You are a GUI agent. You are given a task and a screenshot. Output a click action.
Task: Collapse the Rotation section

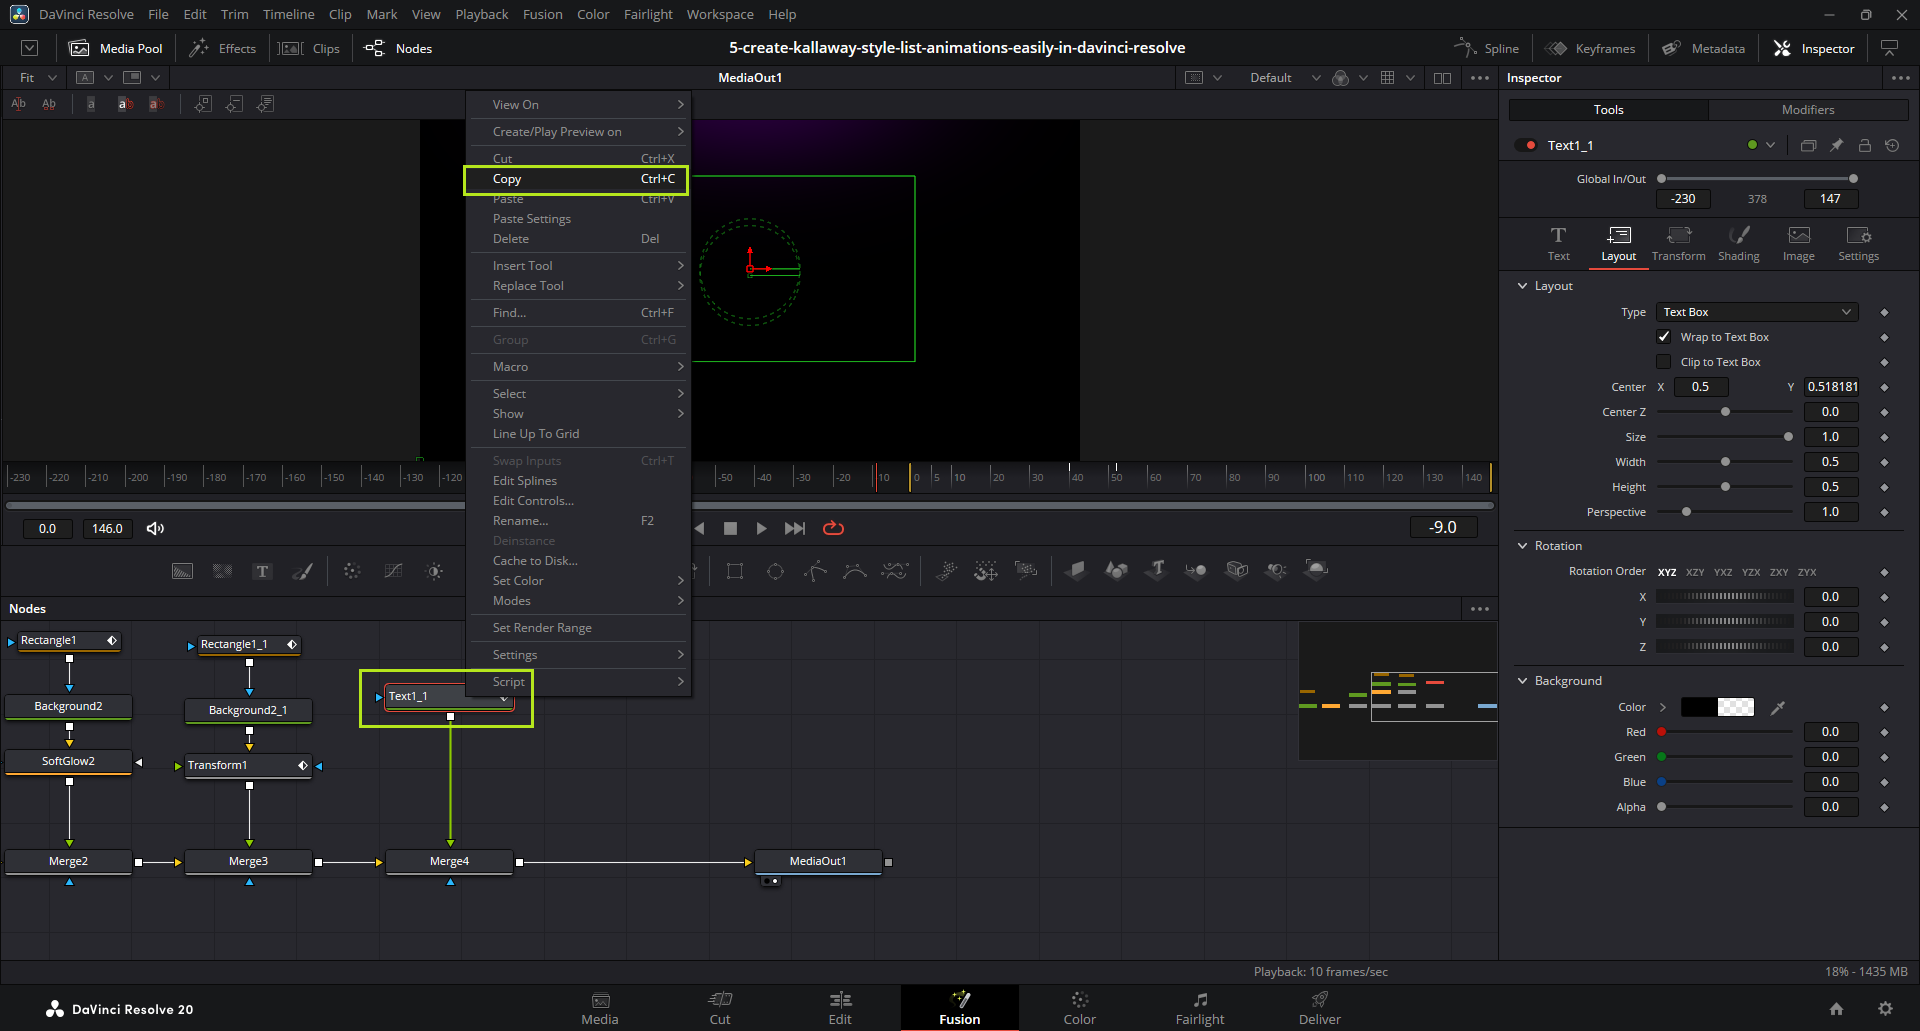coord(1523,546)
